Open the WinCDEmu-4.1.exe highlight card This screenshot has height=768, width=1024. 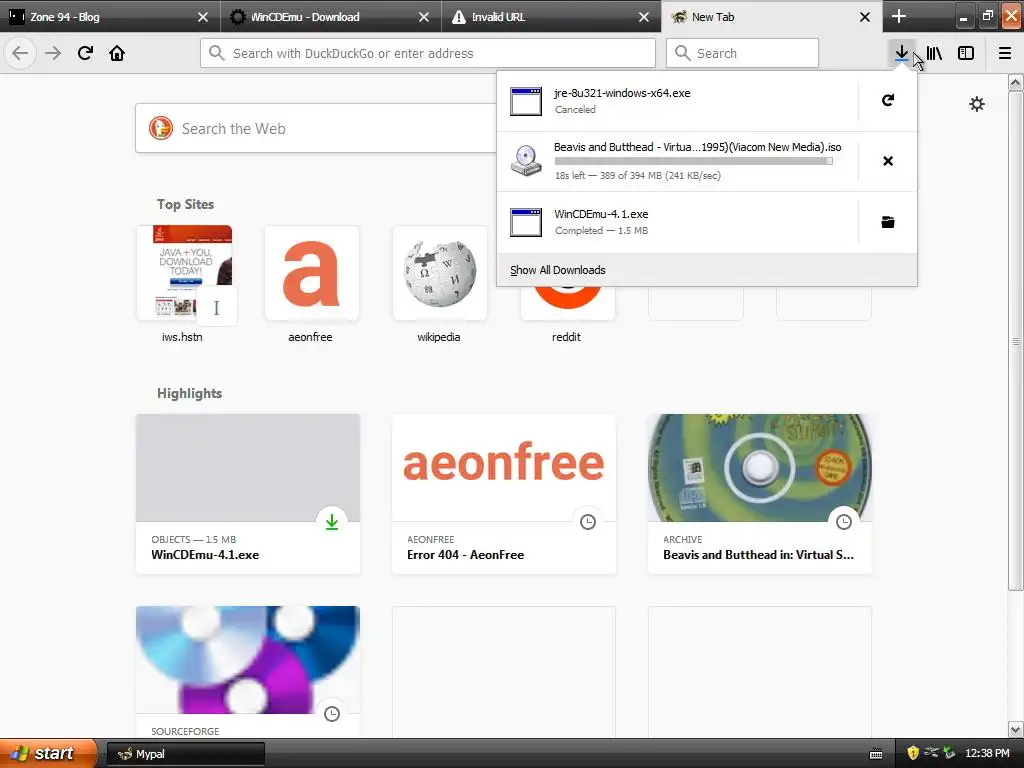[x=248, y=494]
